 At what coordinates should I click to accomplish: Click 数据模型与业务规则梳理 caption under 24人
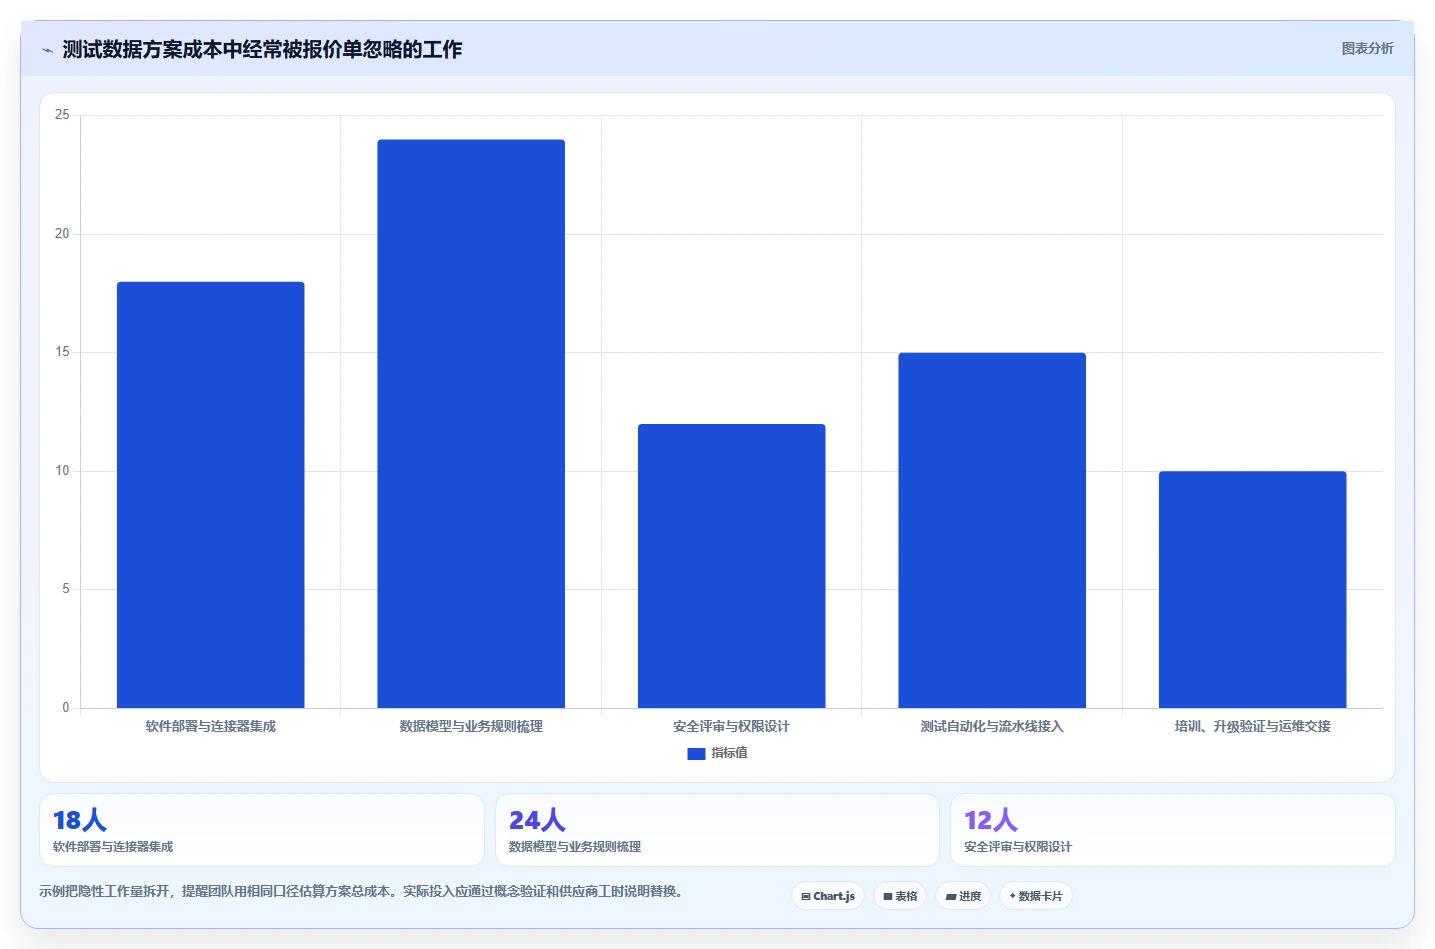click(575, 847)
